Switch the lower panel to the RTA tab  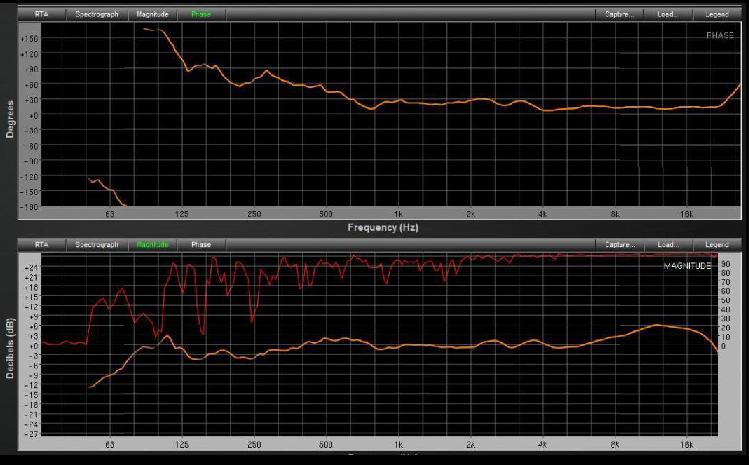click(41, 244)
